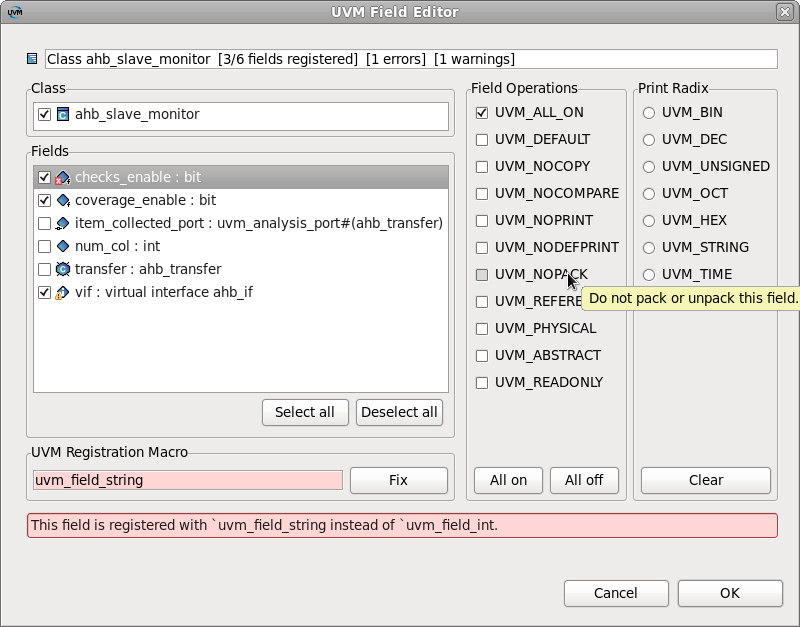Select the UVM_HEX print radix
The height and width of the screenshot is (627, 800).
(x=647, y=220)
